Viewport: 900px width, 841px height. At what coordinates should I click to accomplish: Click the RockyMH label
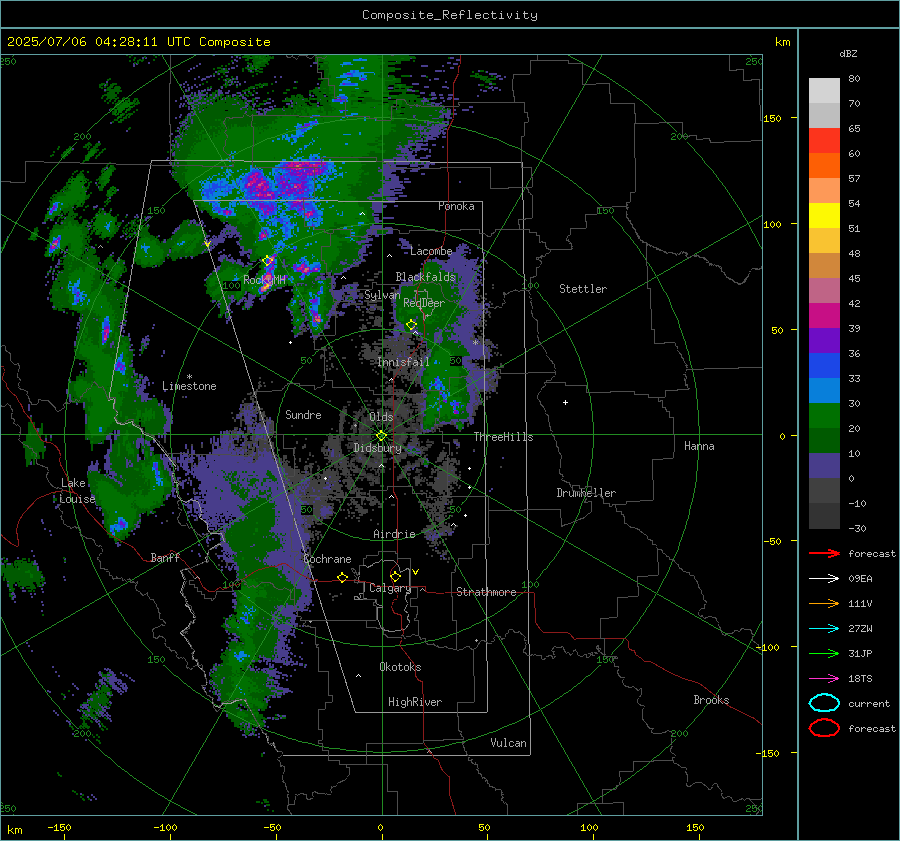coord(264,280)
